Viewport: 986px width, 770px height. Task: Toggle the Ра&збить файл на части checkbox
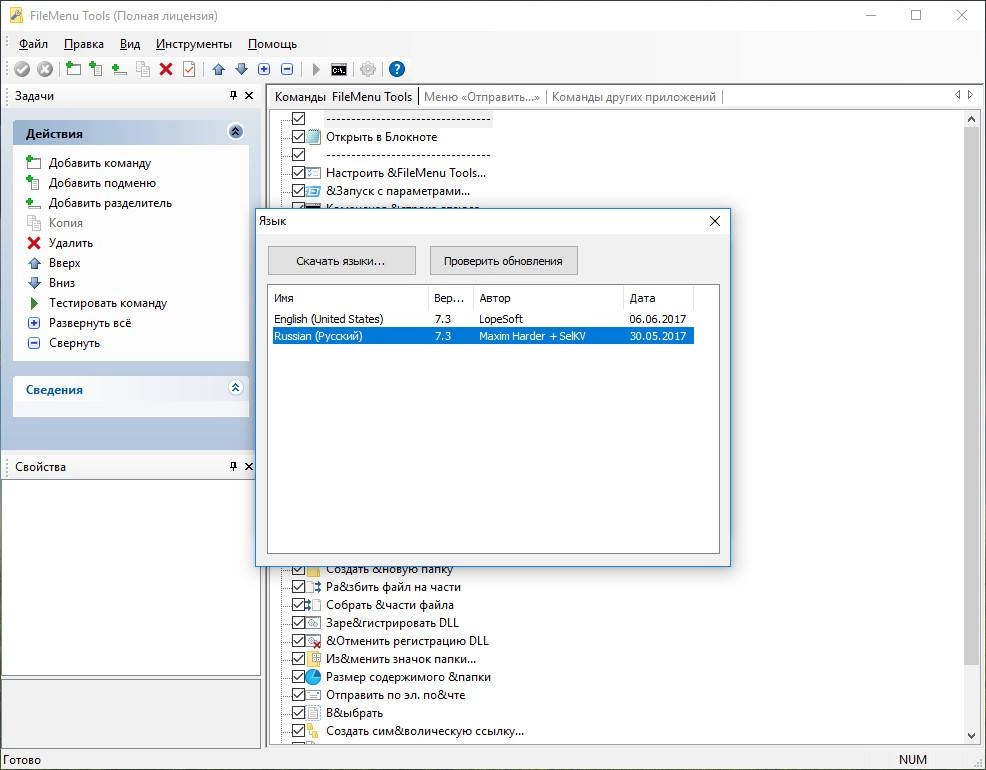click(299, 587)
